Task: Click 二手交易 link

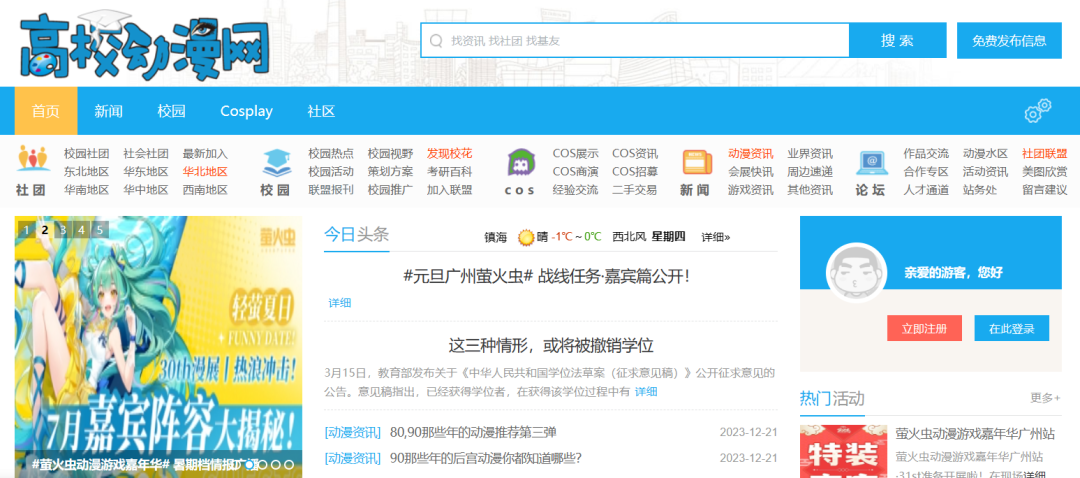Action: click(x=635, y=189)
